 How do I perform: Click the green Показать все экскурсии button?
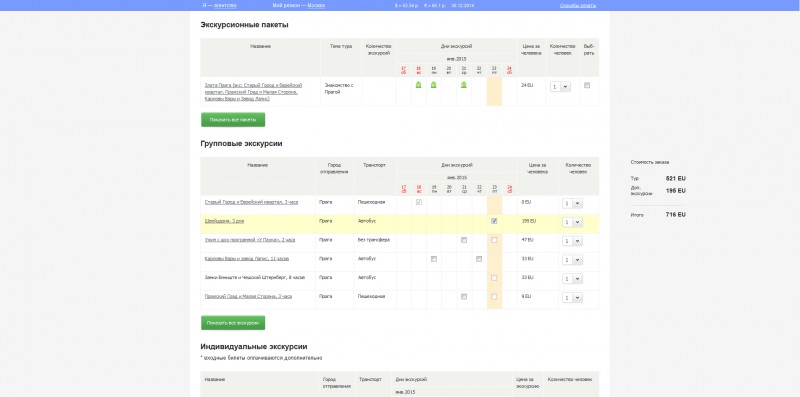click(233, 322)
